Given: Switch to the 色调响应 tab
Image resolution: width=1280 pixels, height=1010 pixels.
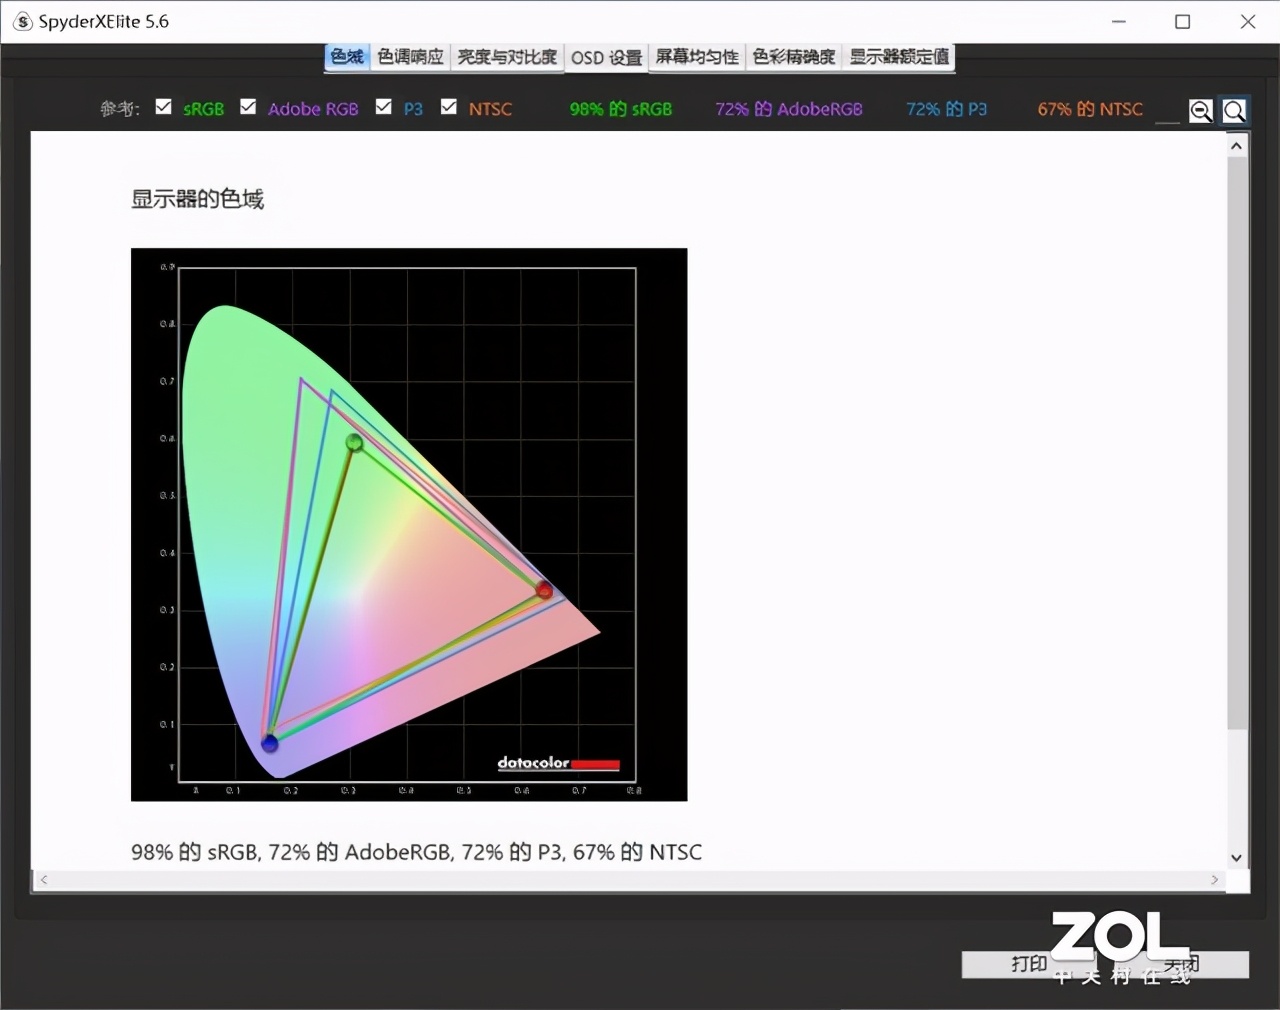Looking at the screenshot, I should [409, 57].
